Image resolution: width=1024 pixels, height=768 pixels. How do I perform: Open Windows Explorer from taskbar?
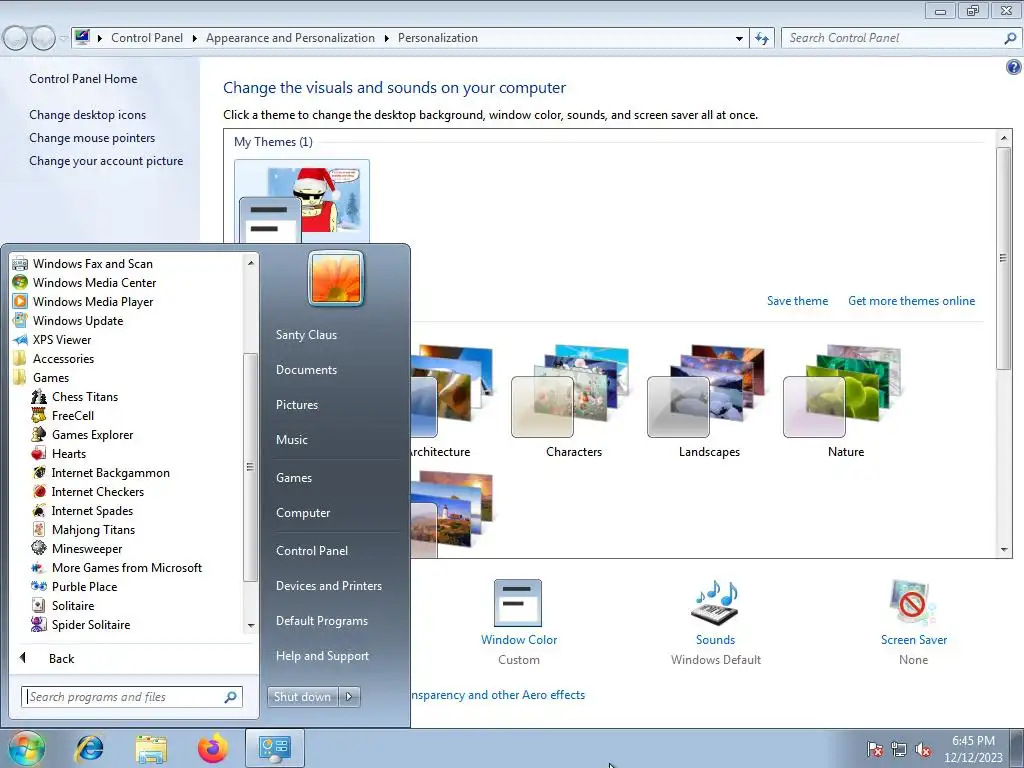click(151, 748)
